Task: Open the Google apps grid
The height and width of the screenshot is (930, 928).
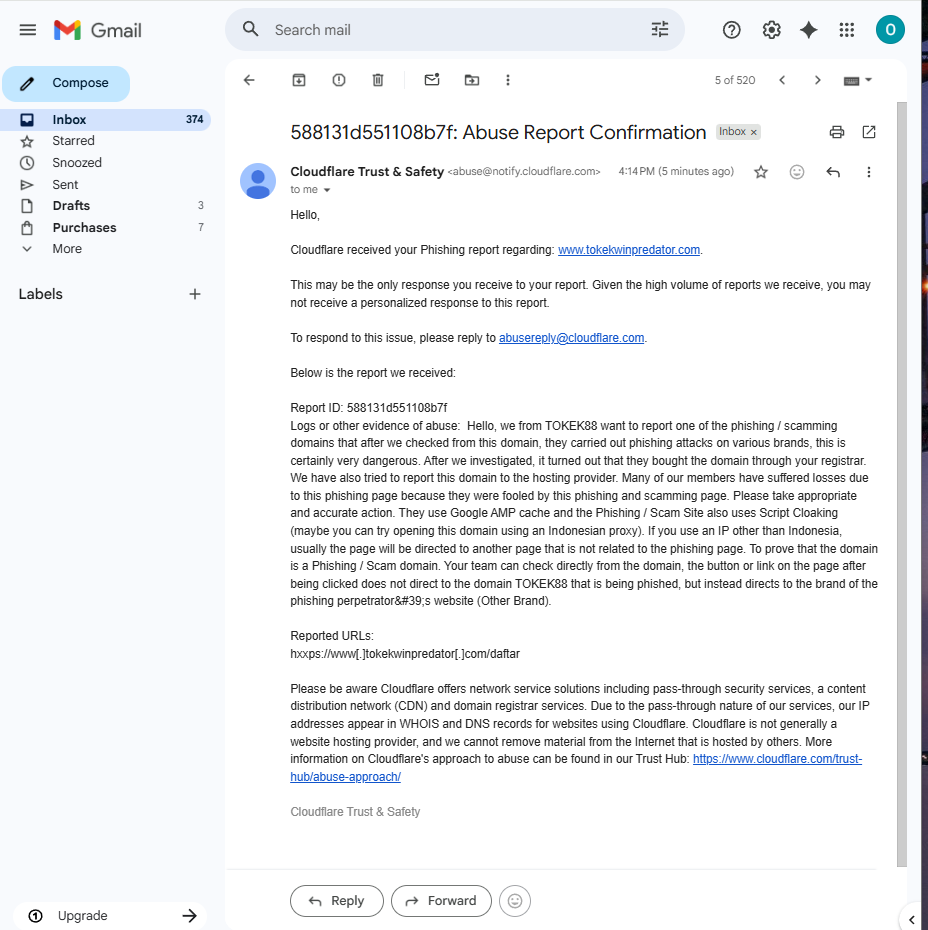Action: pyautogui.click(x=847, y=30)
